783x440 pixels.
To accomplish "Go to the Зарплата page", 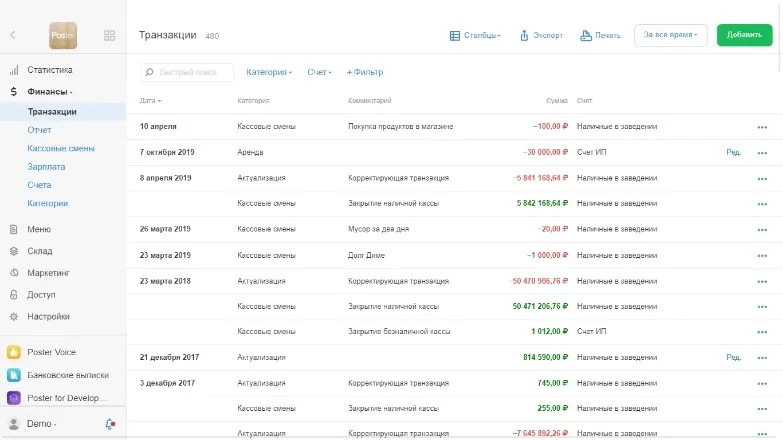I will [x=46, y=167].
